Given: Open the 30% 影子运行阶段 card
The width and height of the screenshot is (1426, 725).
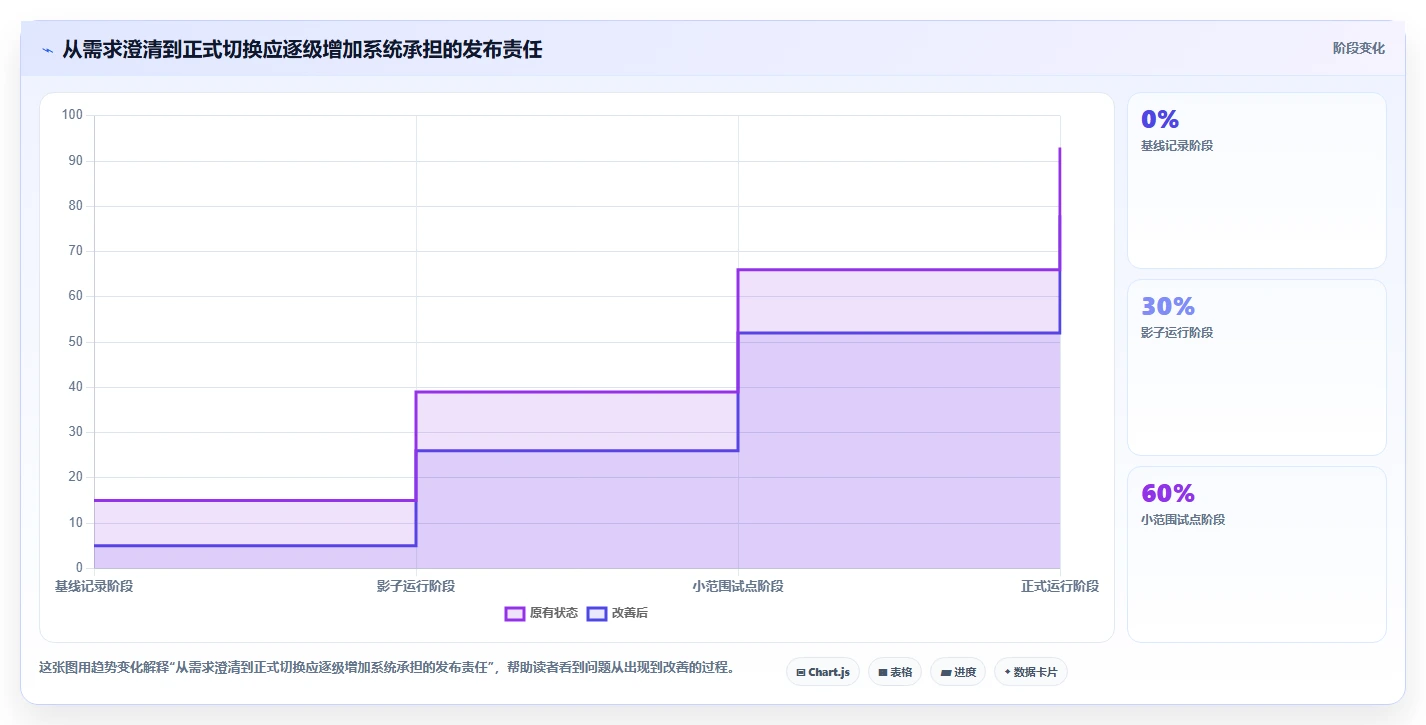Looking at the screenshot, I should [x=1256, y=367].
